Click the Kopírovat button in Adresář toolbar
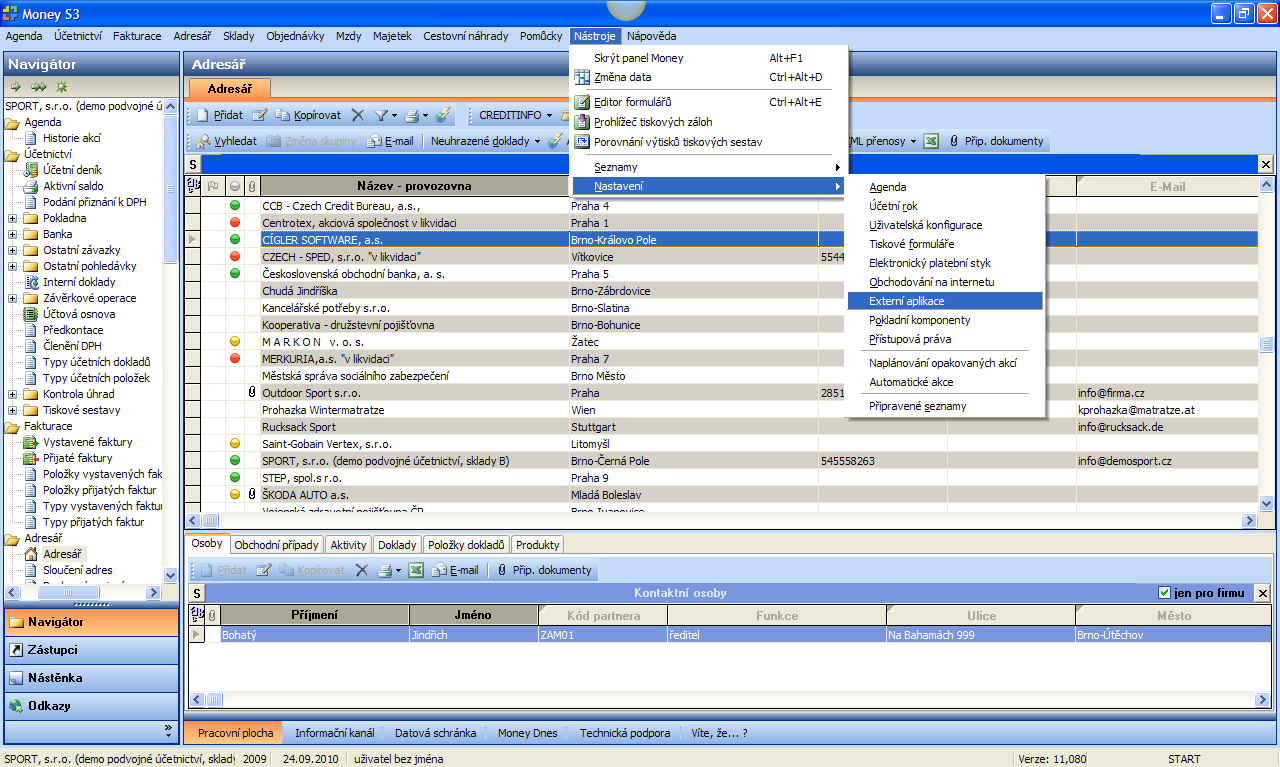Screen dimensions: 1280x767 [308, 115]
